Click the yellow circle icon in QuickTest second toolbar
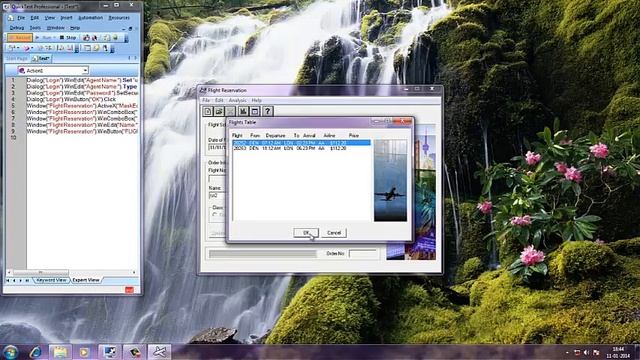Screen dimensions: 640x360 (x=96, y=48)
